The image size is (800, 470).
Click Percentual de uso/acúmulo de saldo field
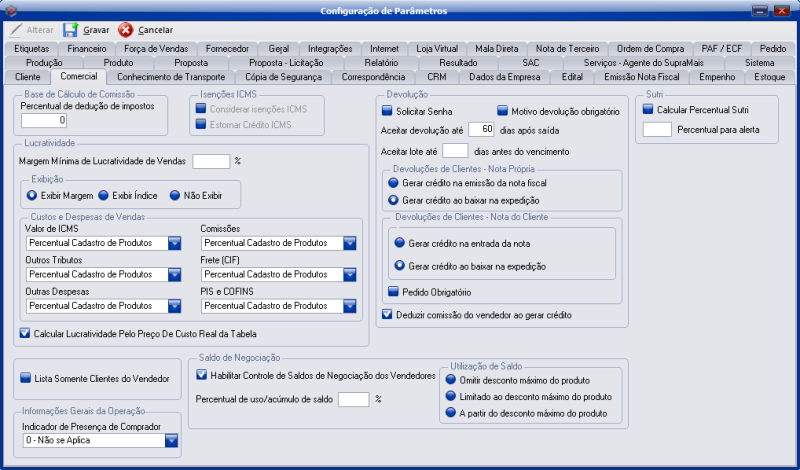353,399
